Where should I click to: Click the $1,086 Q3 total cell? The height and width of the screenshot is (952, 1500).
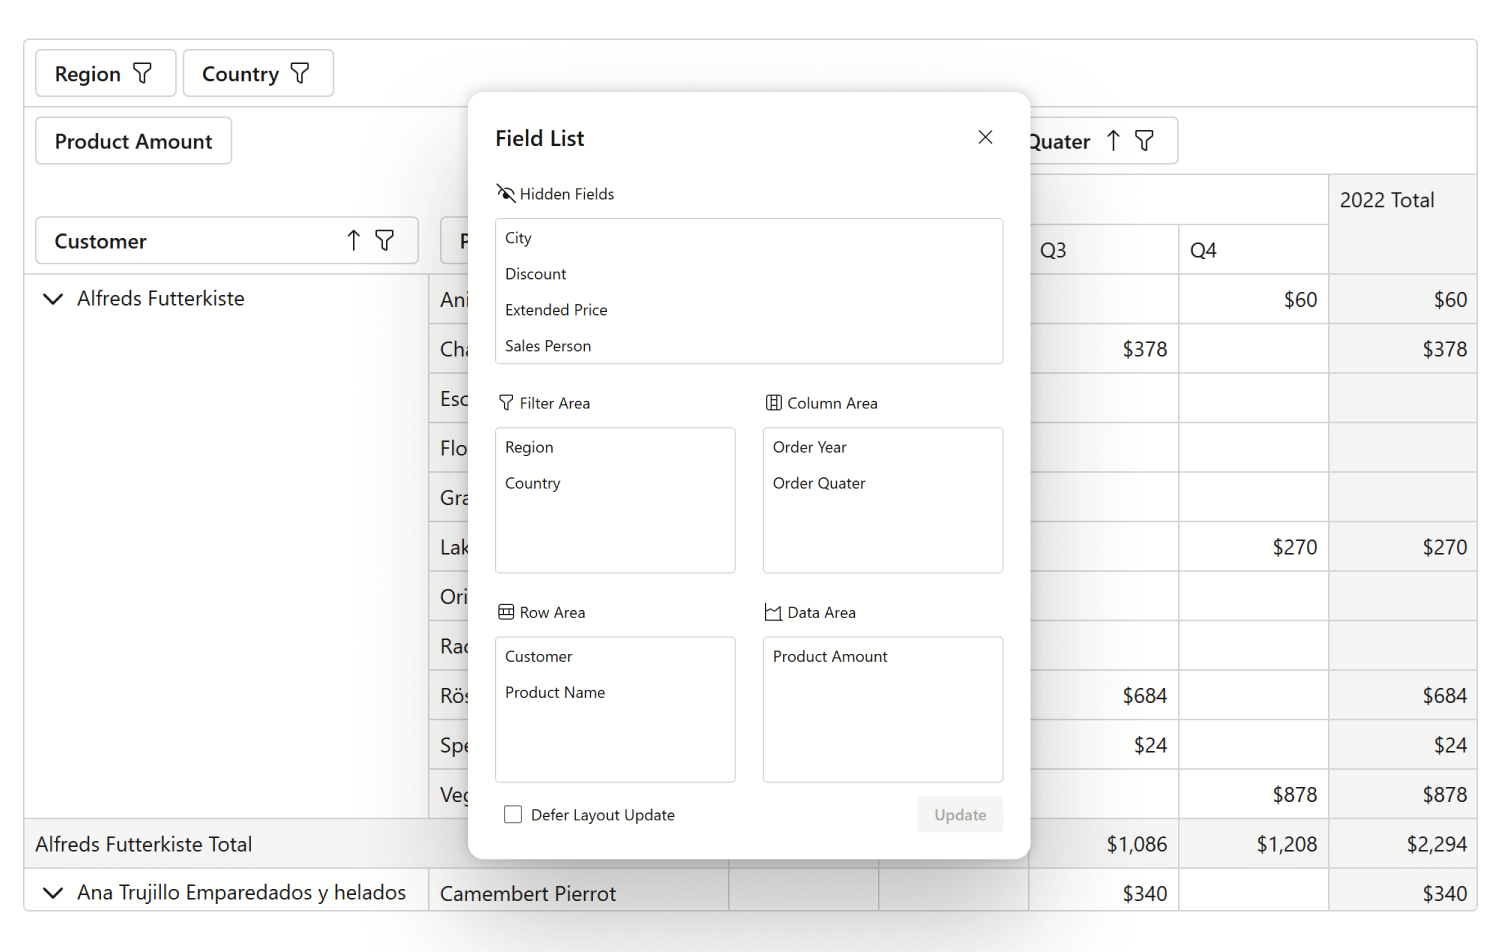click(x=1104, y=844)
